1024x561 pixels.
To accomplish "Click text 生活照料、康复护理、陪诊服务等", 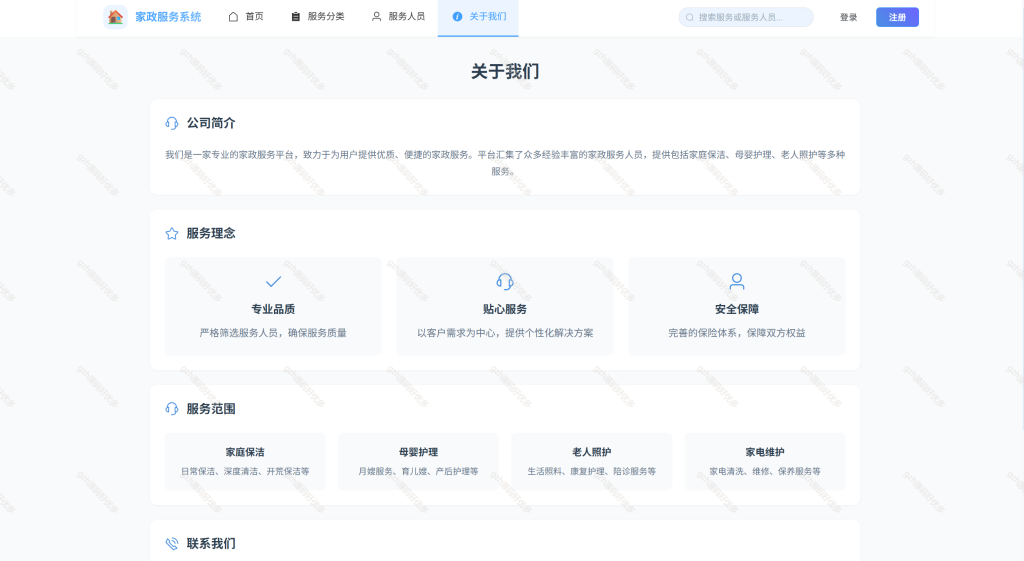I will [592, 471].
